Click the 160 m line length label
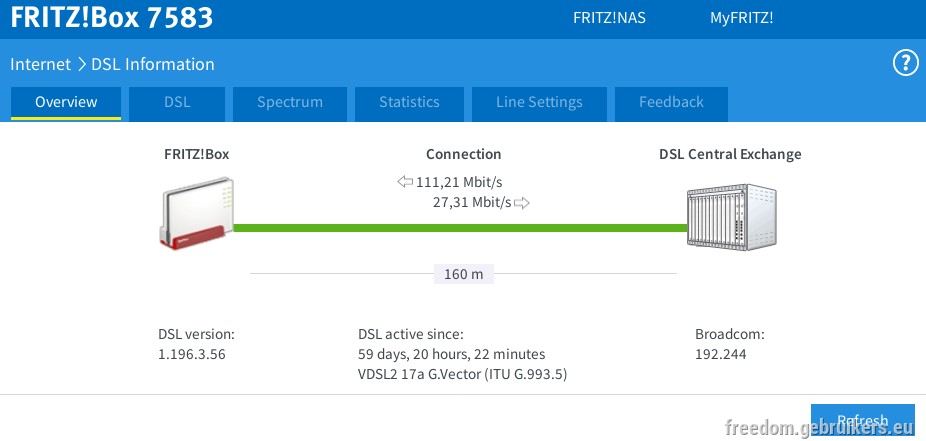This screenshot has width=926, height=441. (x=464, y=274)
